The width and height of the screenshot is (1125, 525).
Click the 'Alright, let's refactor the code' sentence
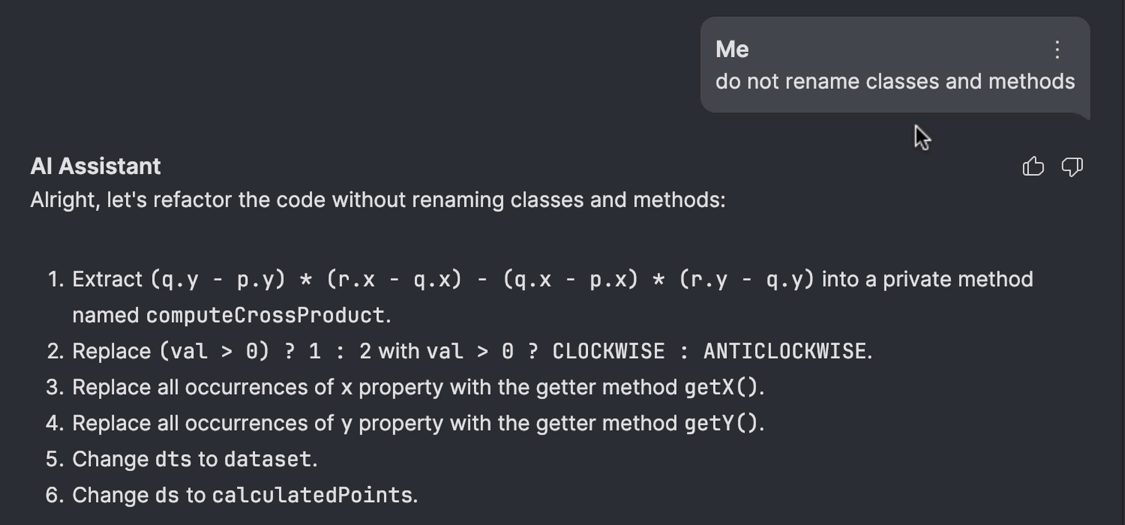[377, 200]
